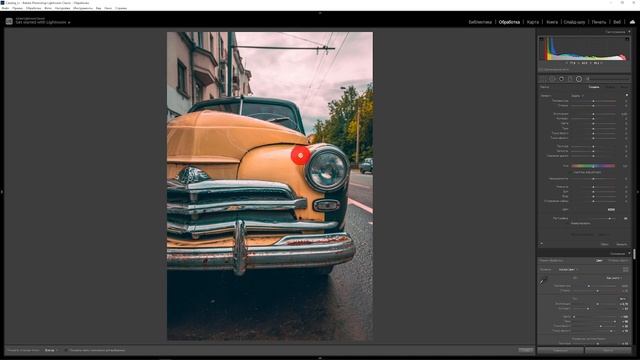This screenshot has width=640, height=360.
Task: Open the Файл menu
Action: coord(5,8)
